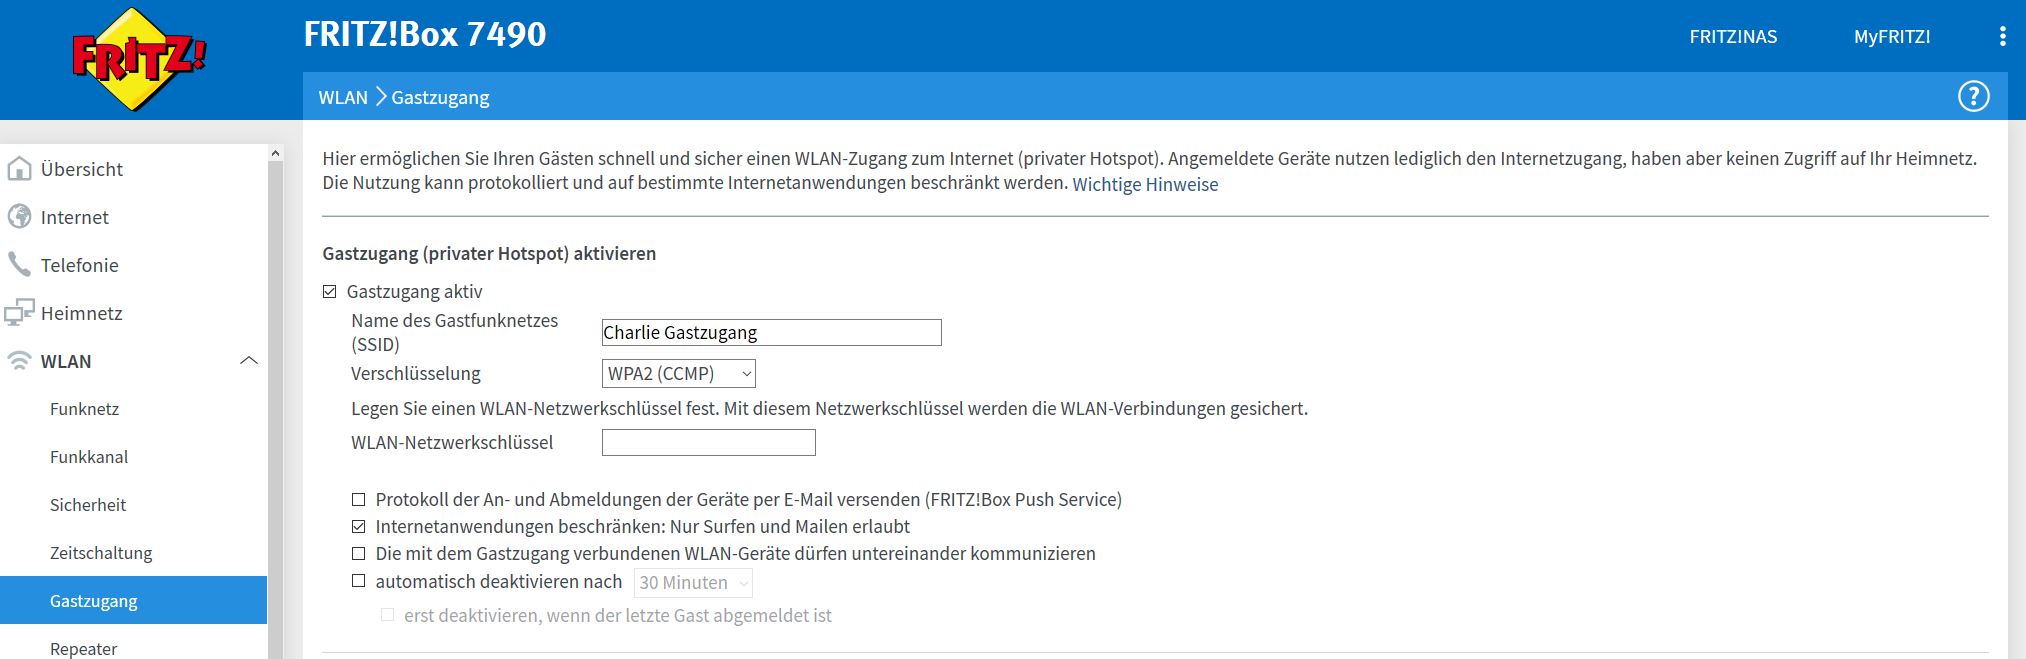The image size is (2026, 659).
Task: Click the guest SSID name field
Action: tap(771, 333)
